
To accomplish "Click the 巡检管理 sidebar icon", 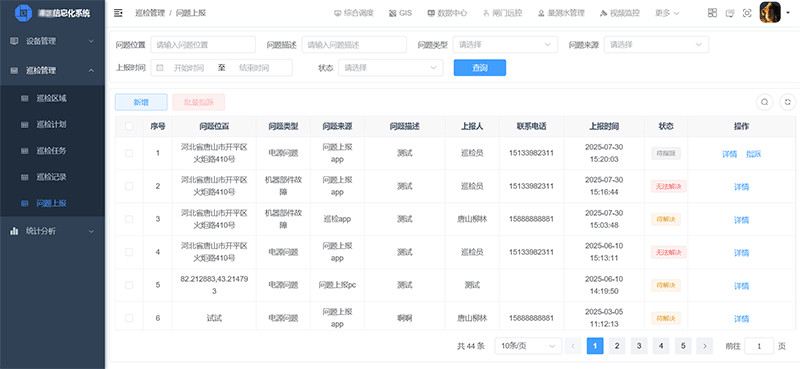I will 14,70.
